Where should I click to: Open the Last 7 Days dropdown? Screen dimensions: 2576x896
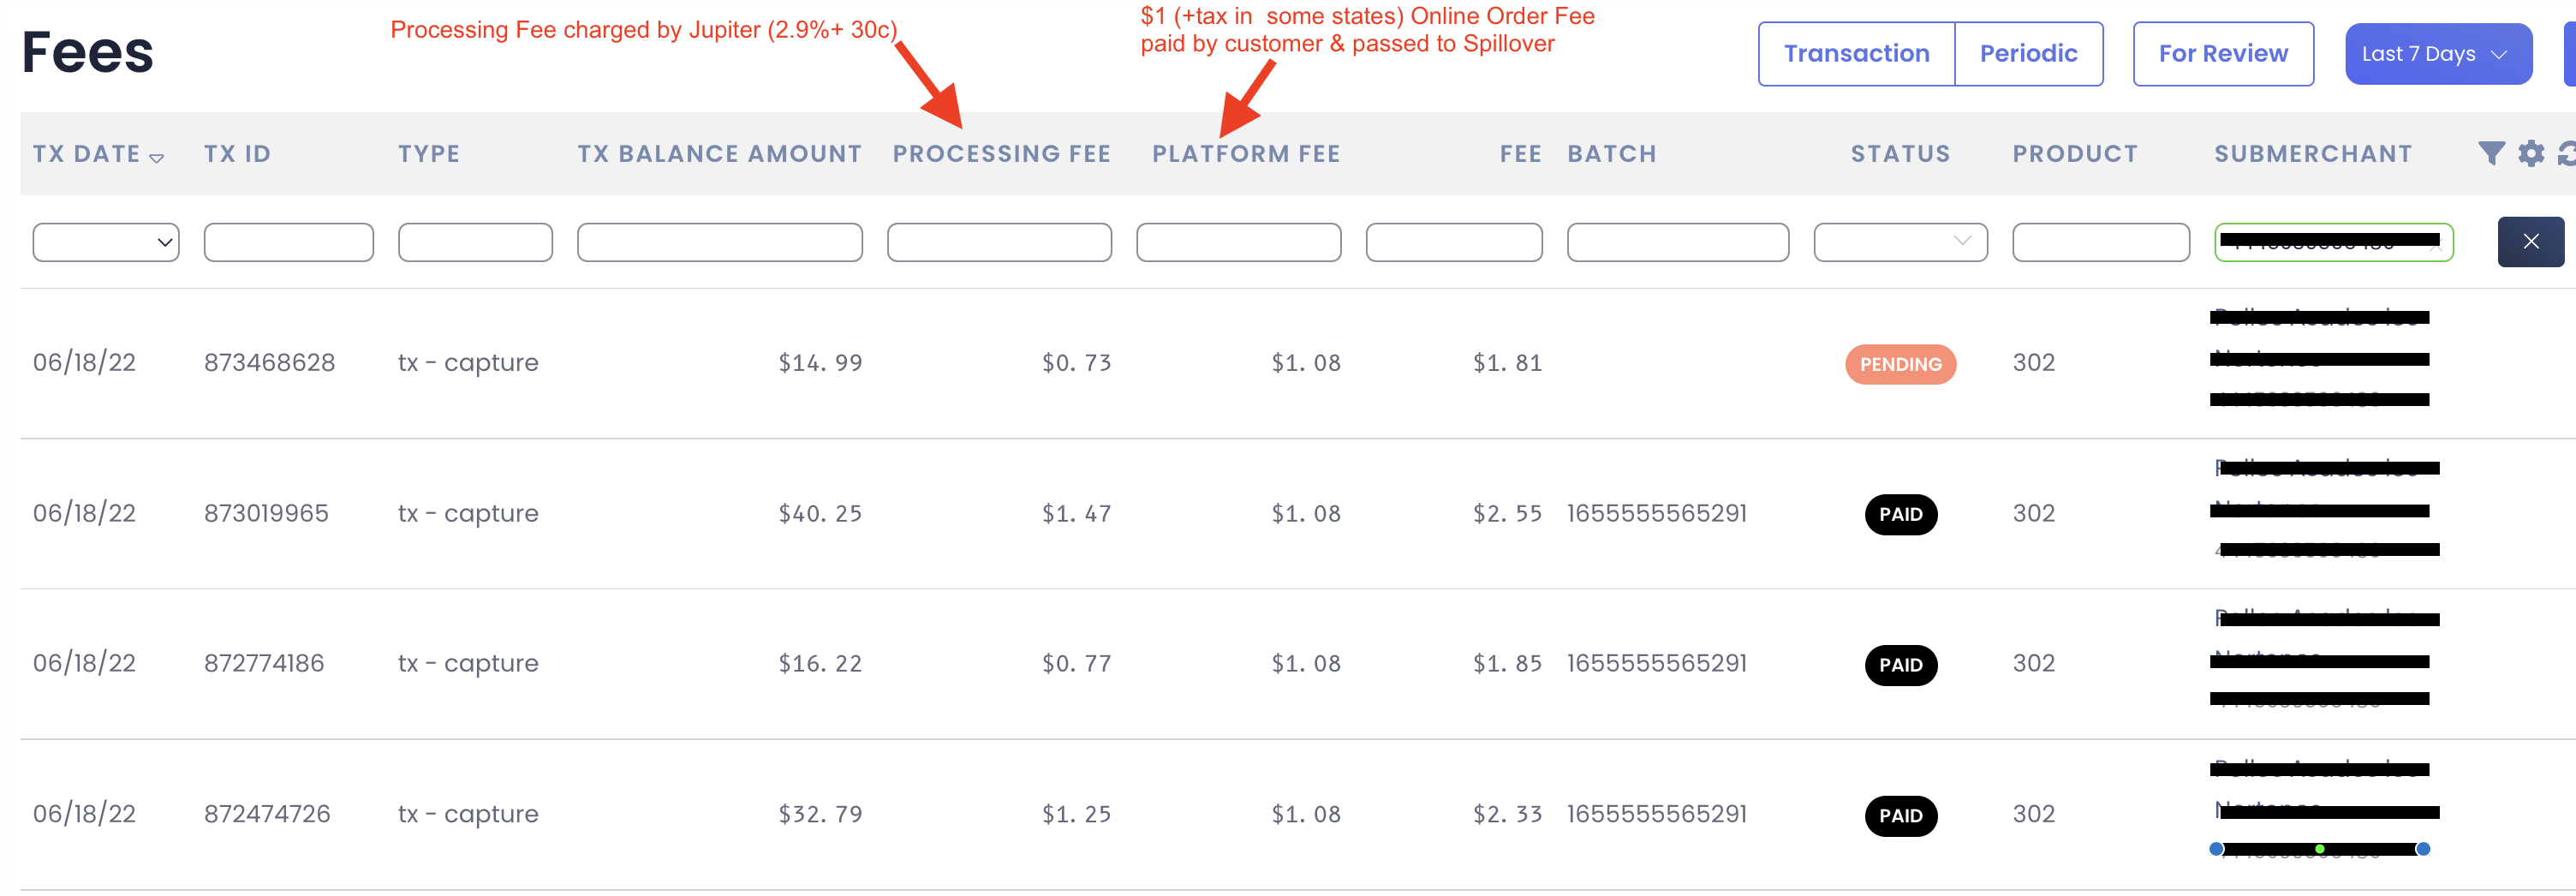(2437, 54)
